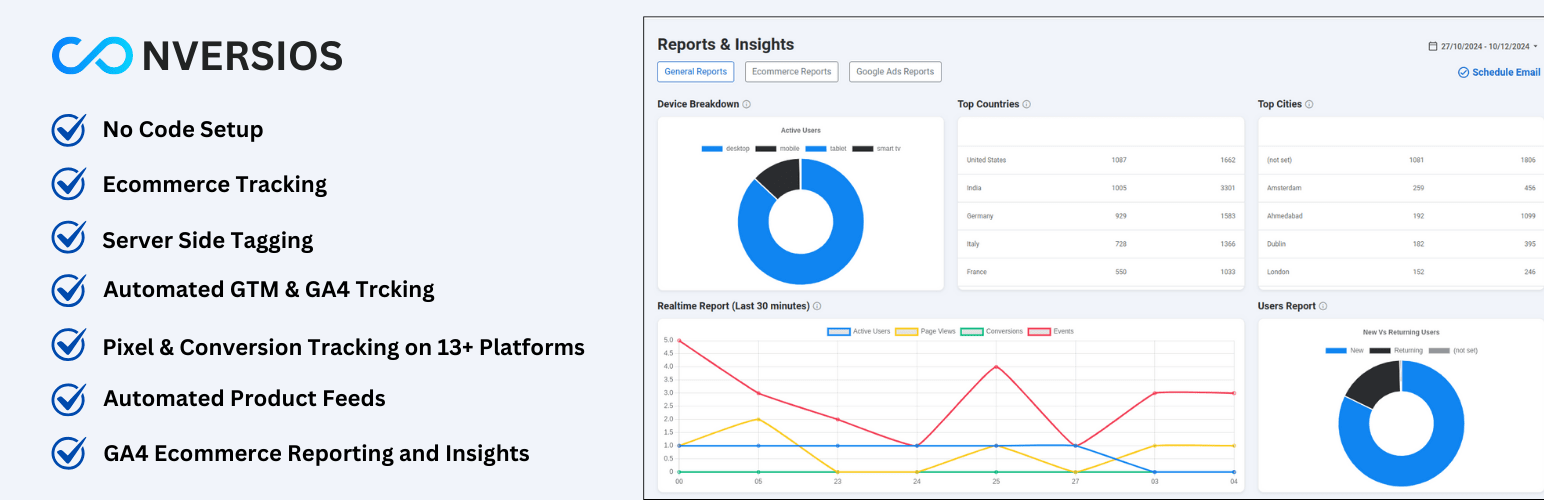Click the Conversios infinity logo icon

click(x=92, y=55)
